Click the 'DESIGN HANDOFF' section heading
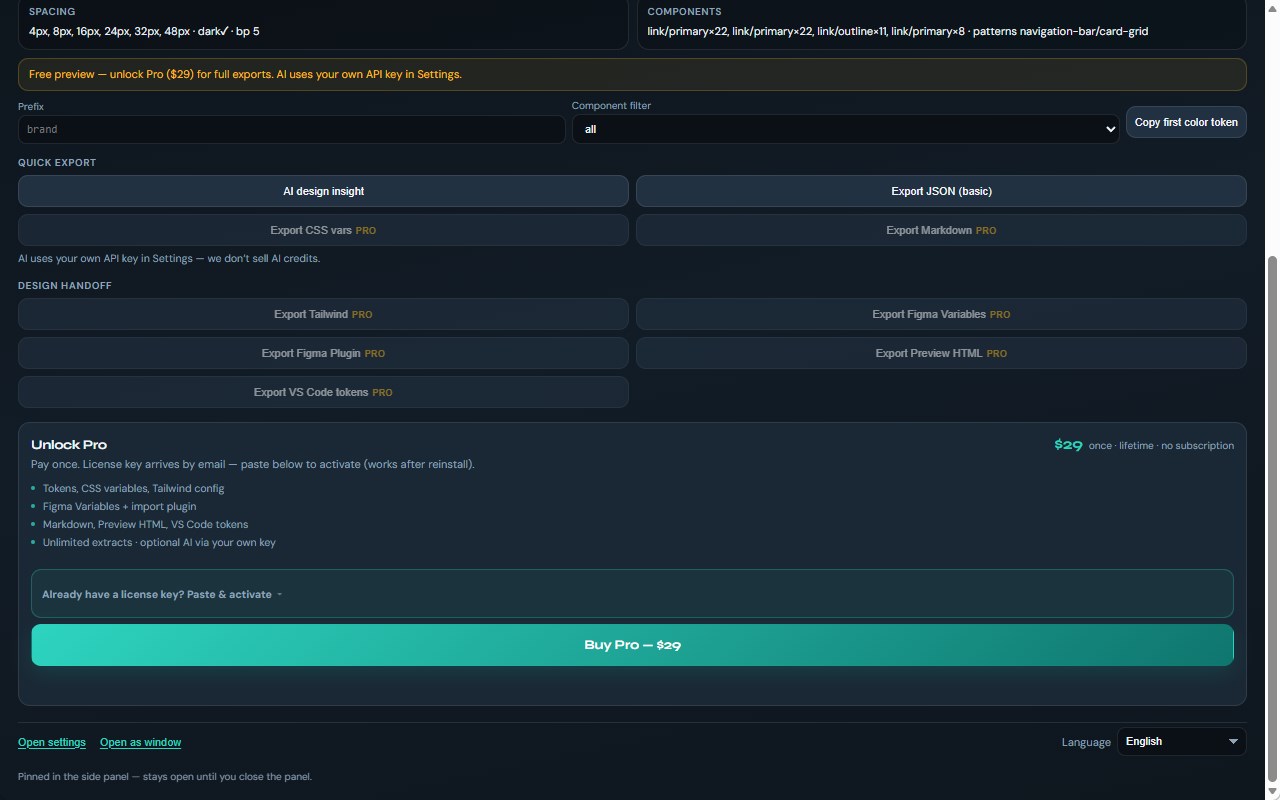The height and width of the screenshot is (800, 1280). click(65, 285)
